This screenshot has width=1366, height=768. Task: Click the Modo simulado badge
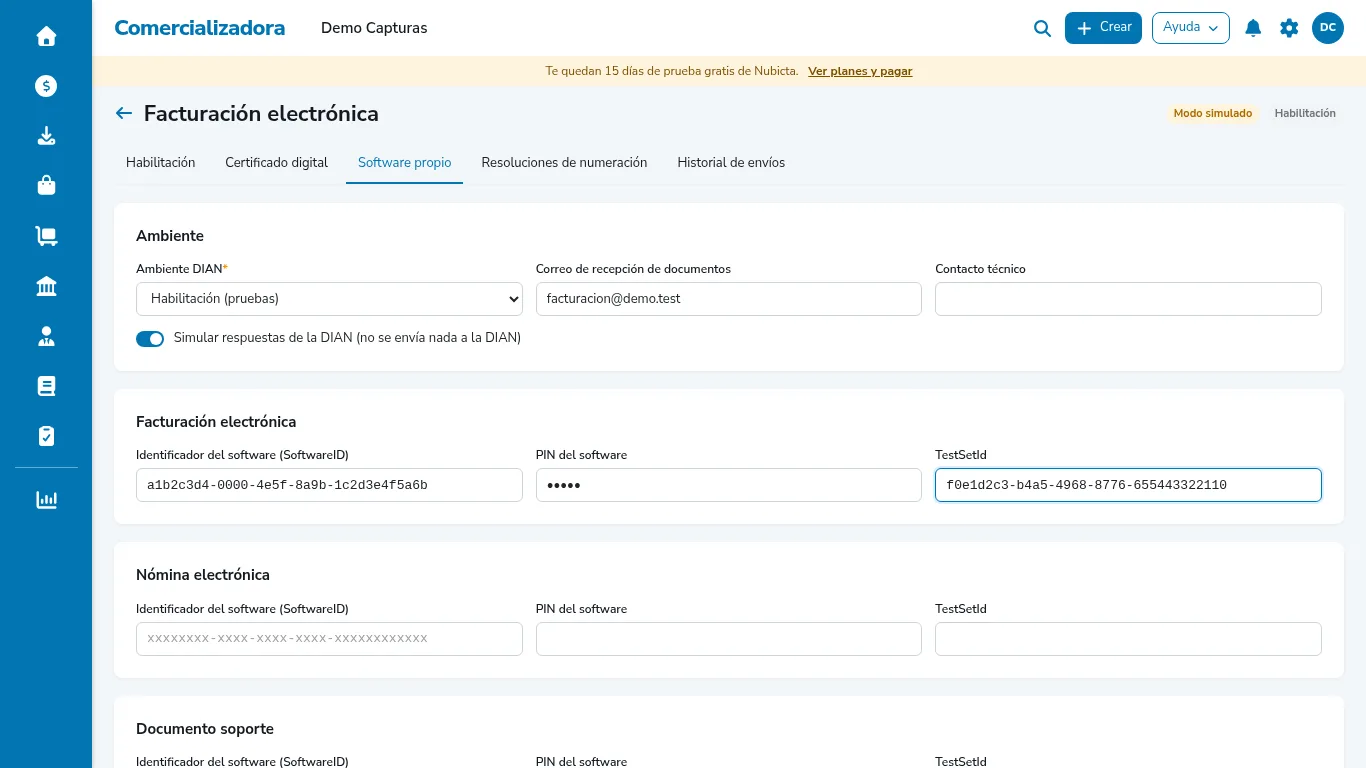point(1213,114)
